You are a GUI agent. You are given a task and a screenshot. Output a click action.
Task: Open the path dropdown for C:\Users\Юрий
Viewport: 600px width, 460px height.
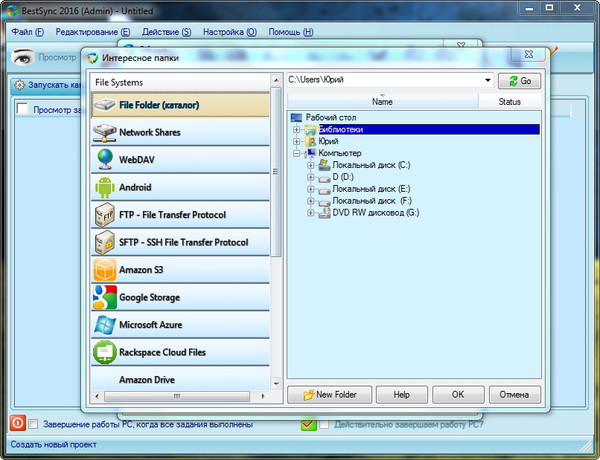[487, 80]
